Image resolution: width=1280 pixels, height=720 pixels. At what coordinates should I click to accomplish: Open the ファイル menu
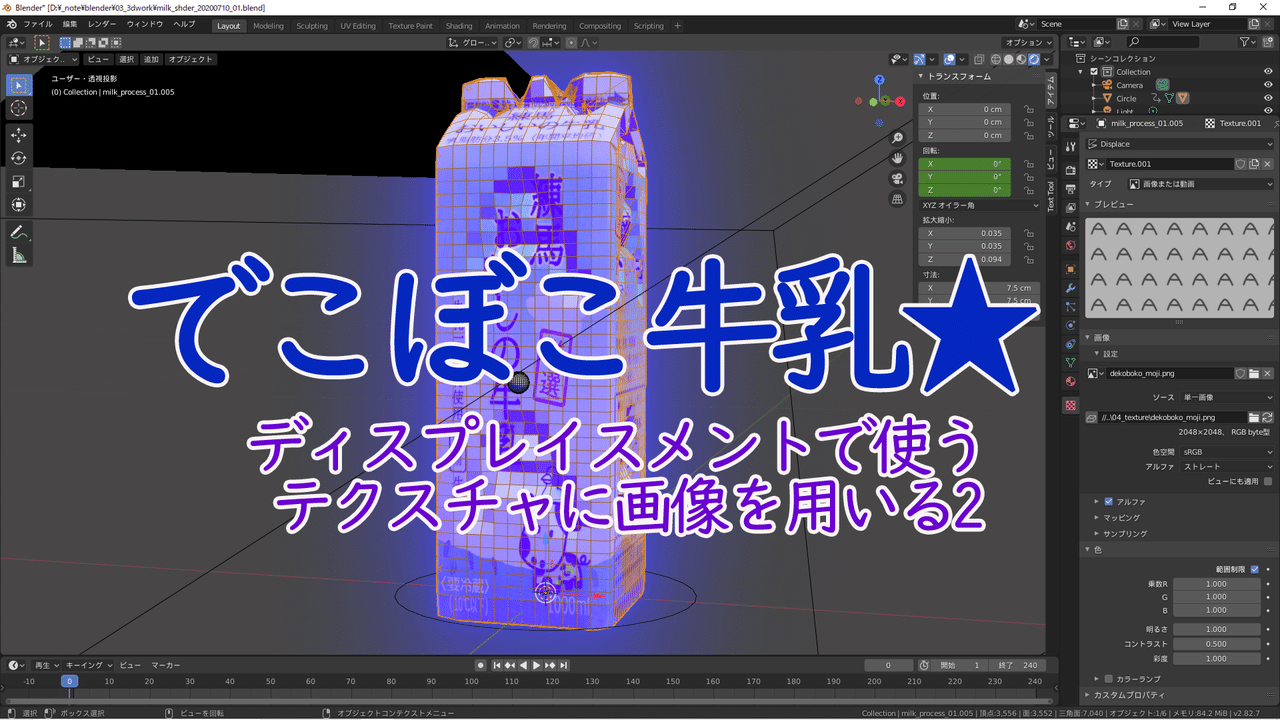37,25
